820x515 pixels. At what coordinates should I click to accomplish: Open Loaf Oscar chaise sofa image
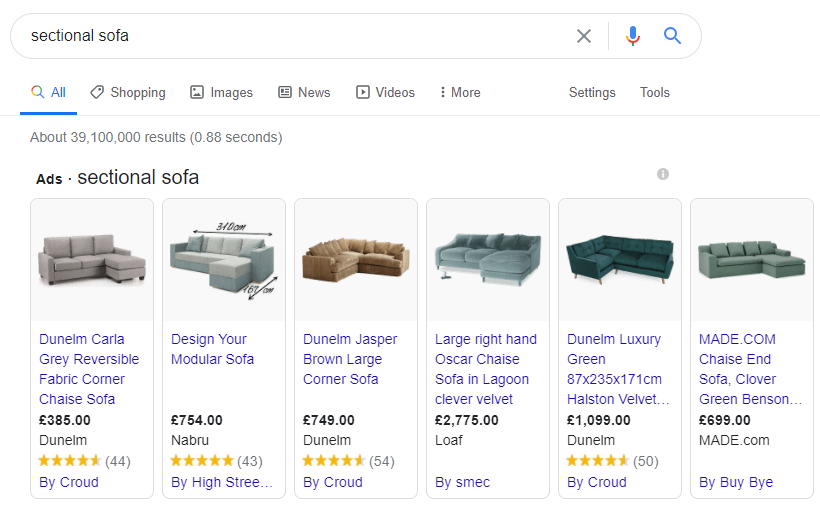(488, 260)
